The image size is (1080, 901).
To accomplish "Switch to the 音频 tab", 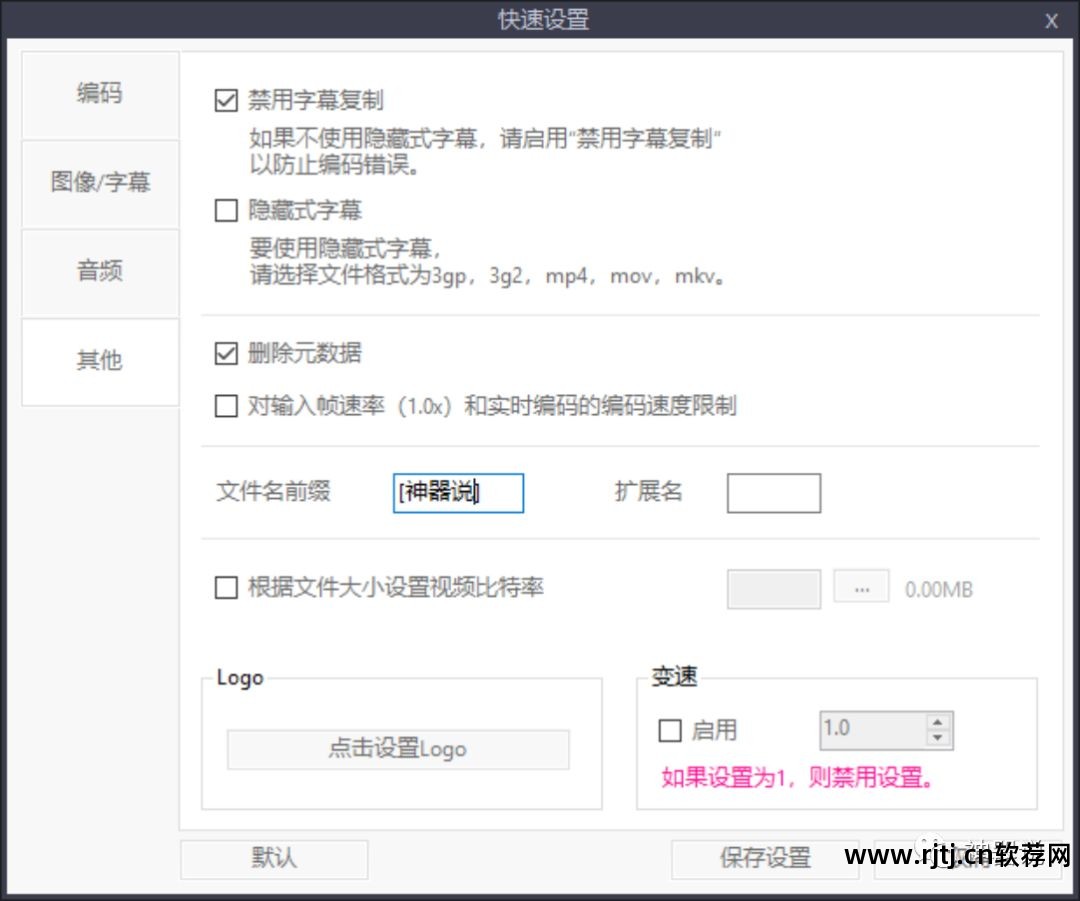I will 99,272.
